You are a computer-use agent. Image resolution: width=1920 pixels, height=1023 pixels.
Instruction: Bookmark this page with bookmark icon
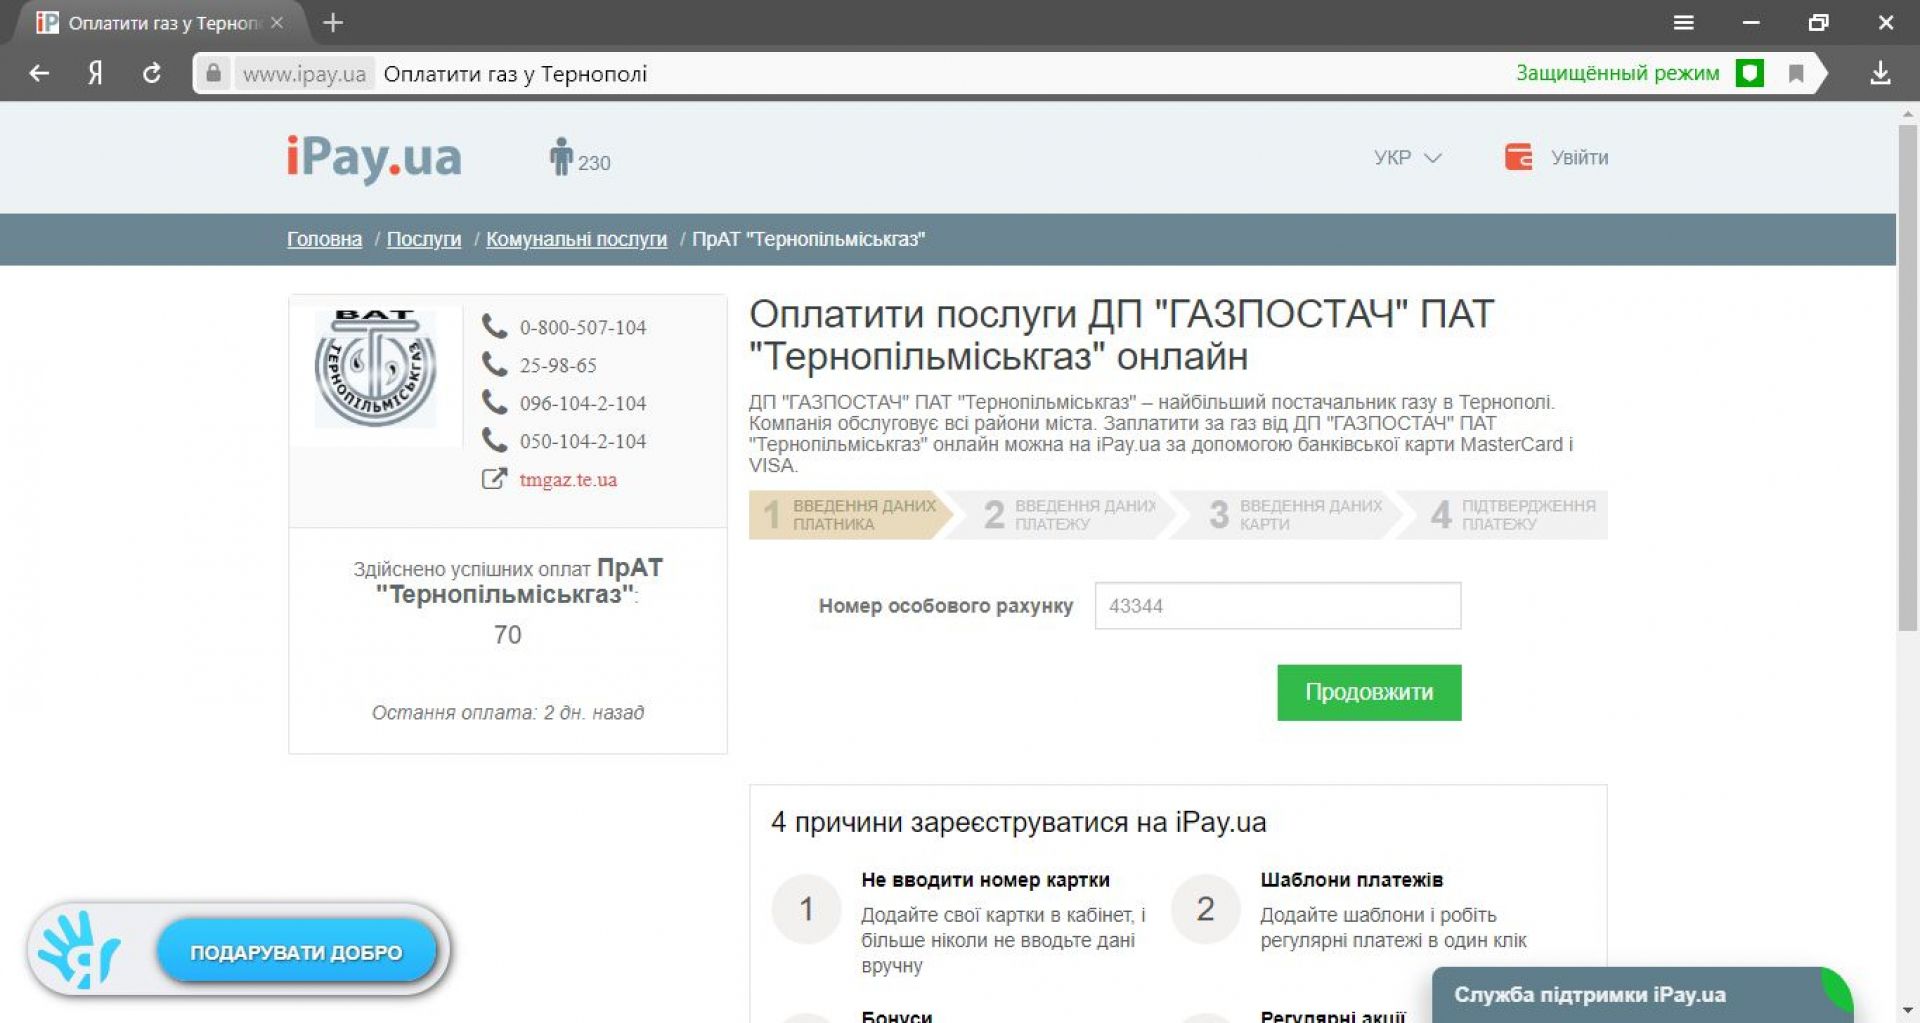(x=1796, y=73)
